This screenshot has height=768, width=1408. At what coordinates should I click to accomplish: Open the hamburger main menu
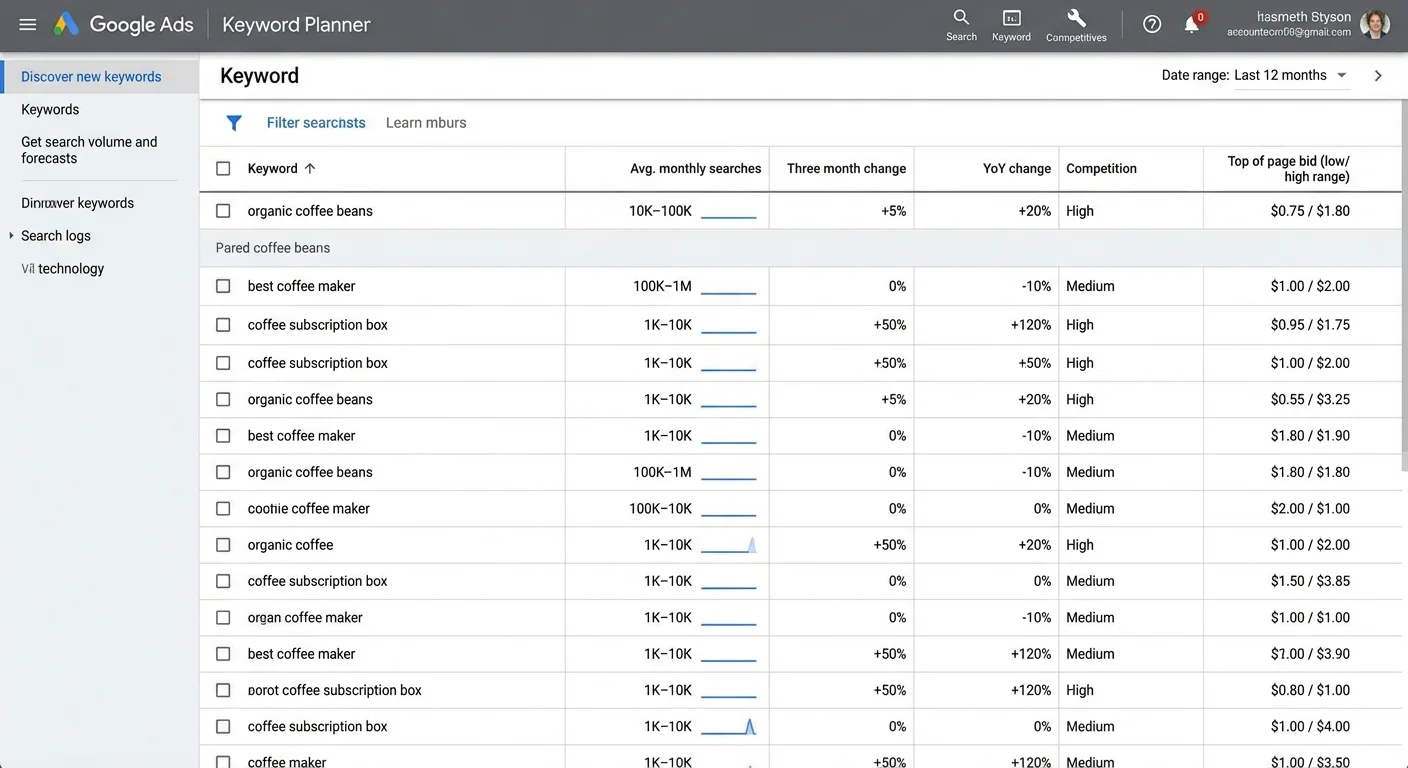[27, 25]
